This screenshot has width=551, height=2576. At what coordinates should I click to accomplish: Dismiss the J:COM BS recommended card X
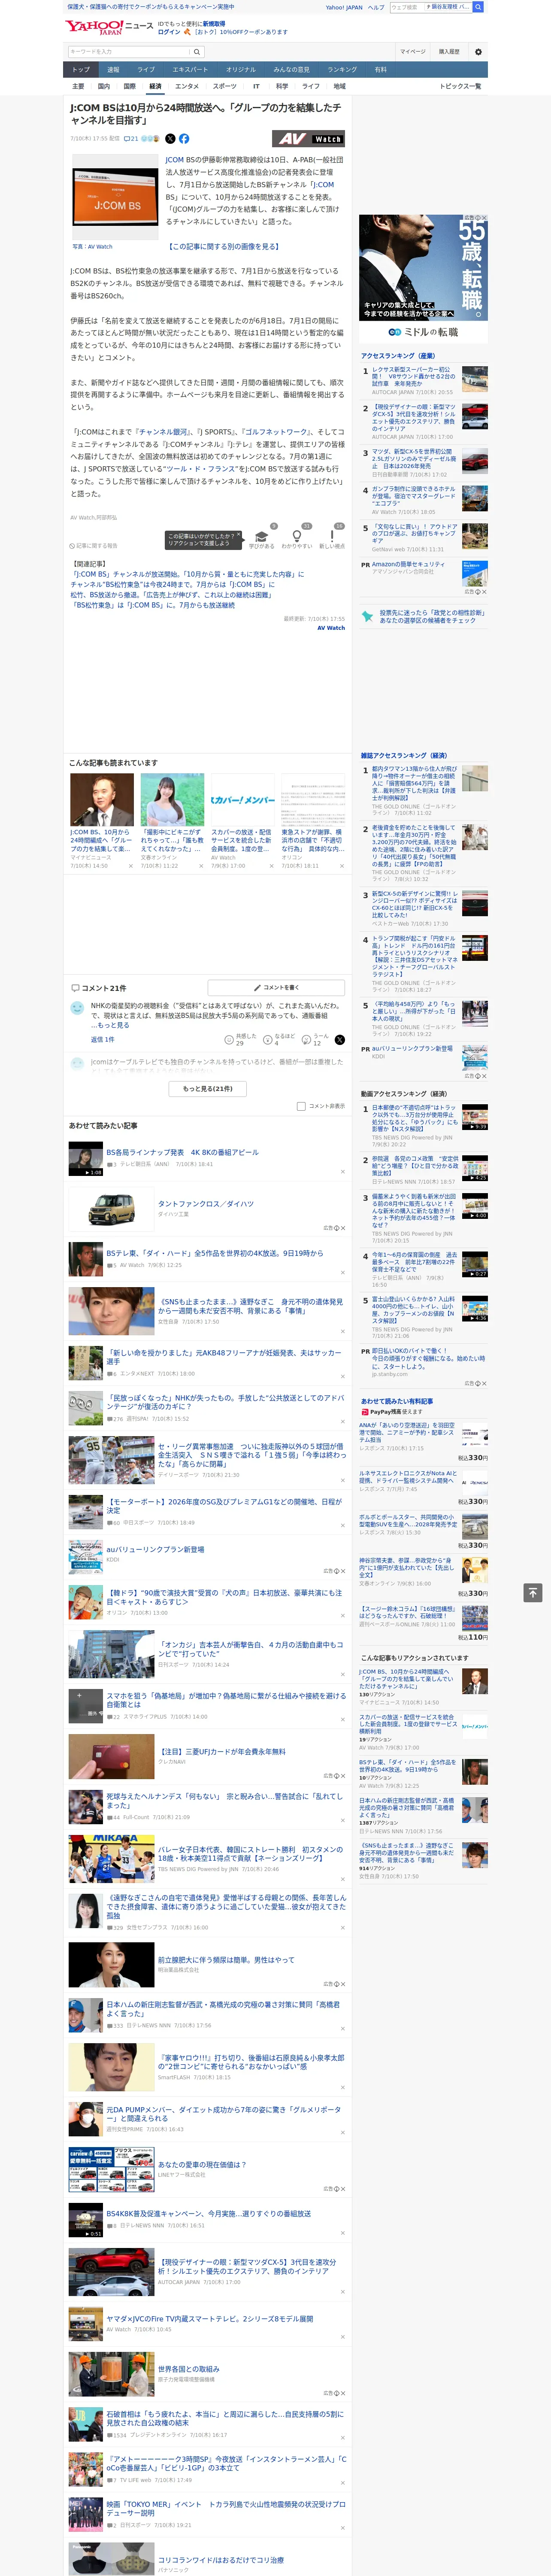pyautogui.click(x=131, y=866)
